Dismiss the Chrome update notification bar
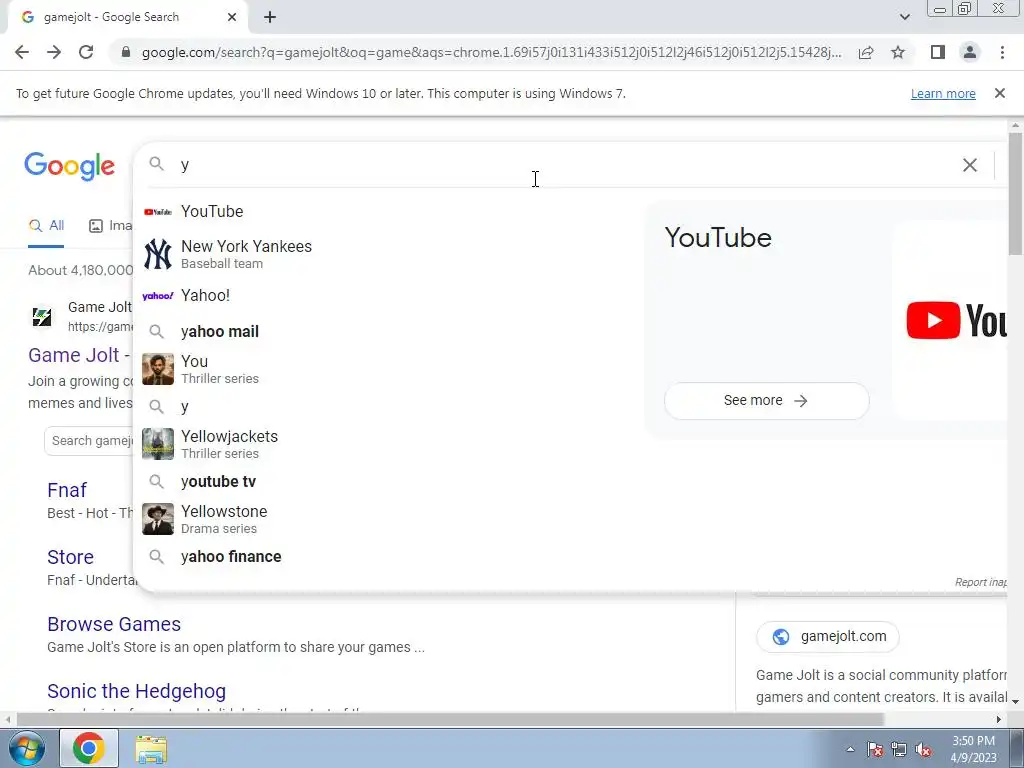Screen dimensions: 1024x768 [999, 93]
